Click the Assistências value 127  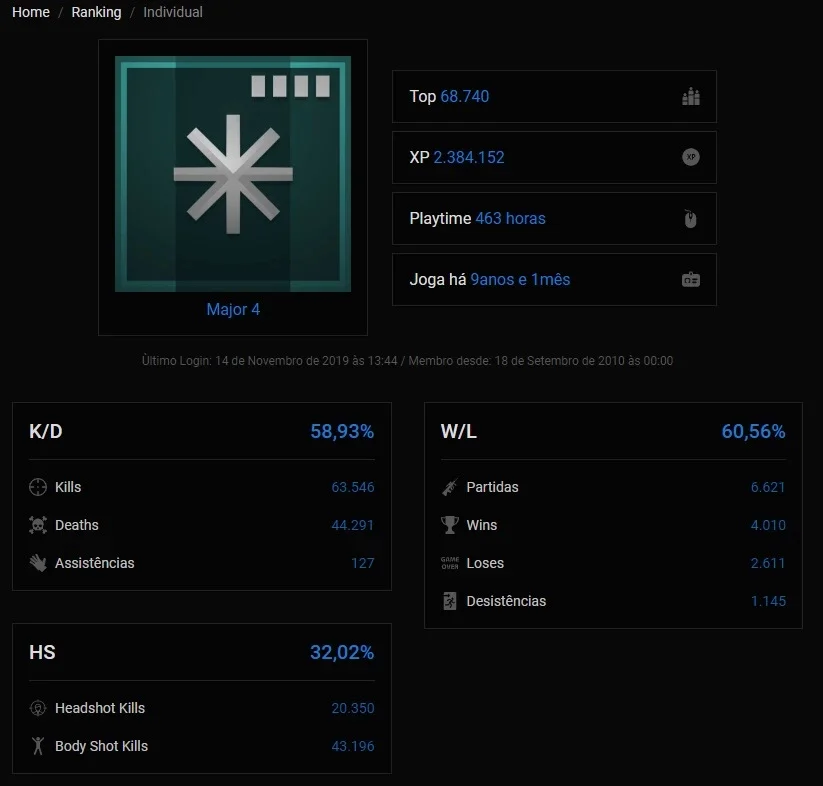point(363,563)
